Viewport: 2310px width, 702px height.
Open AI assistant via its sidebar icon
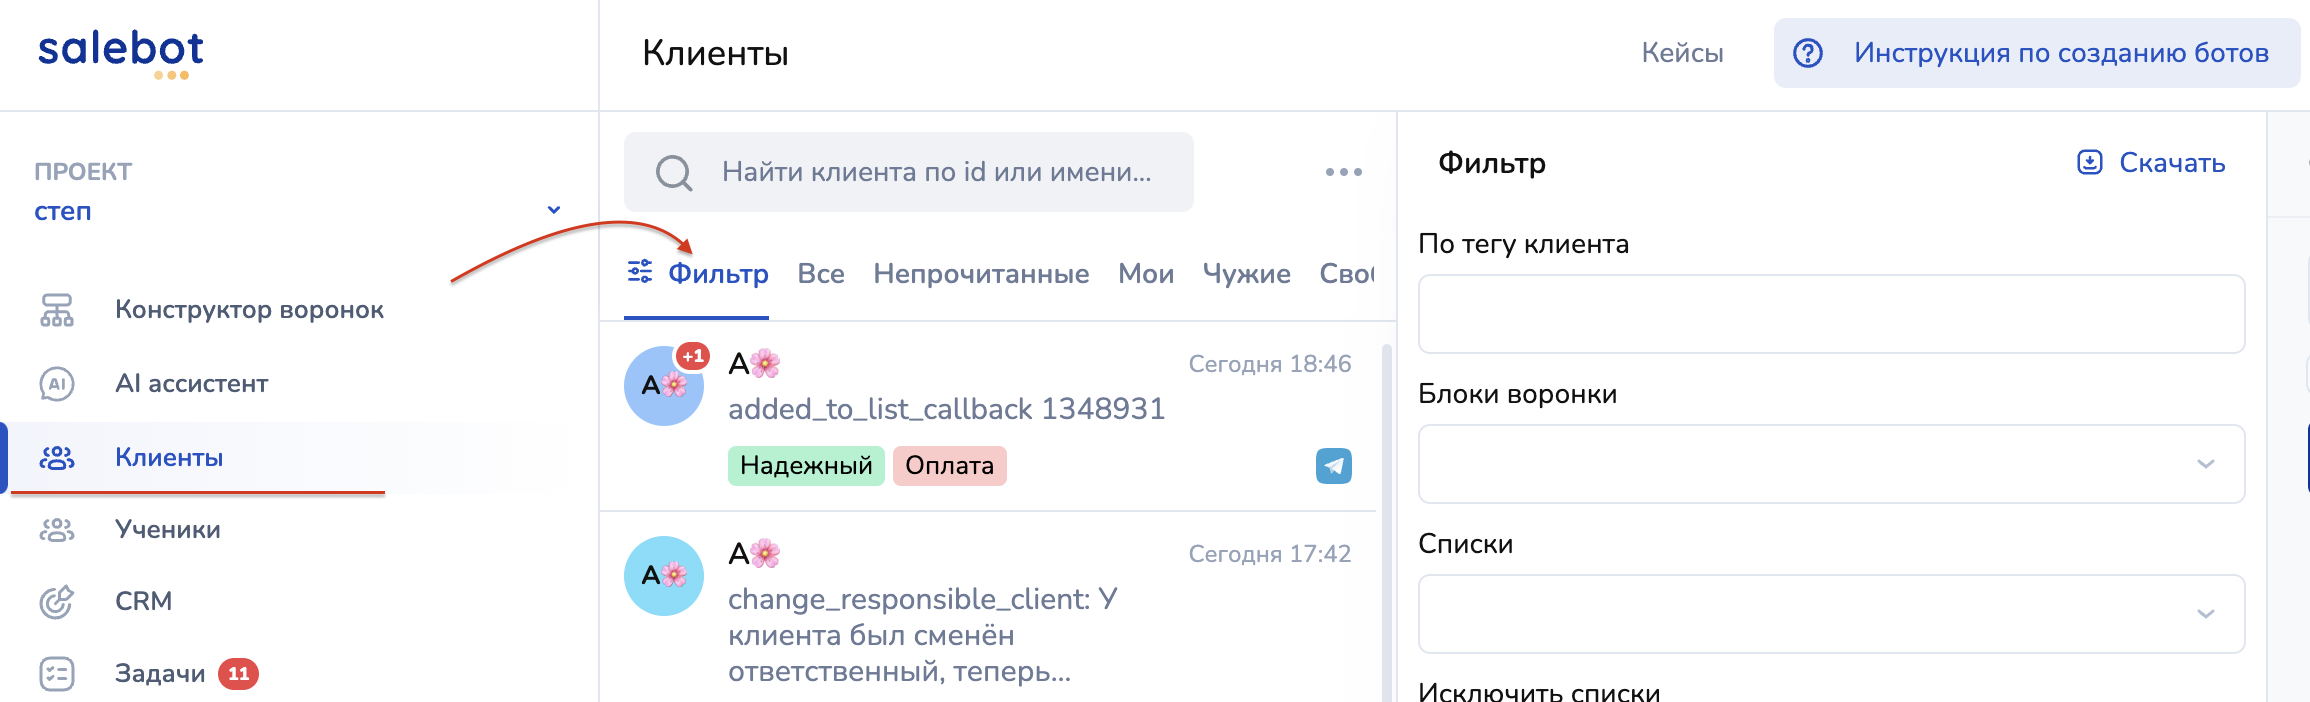pyautogui.click(x=57, y=384)
